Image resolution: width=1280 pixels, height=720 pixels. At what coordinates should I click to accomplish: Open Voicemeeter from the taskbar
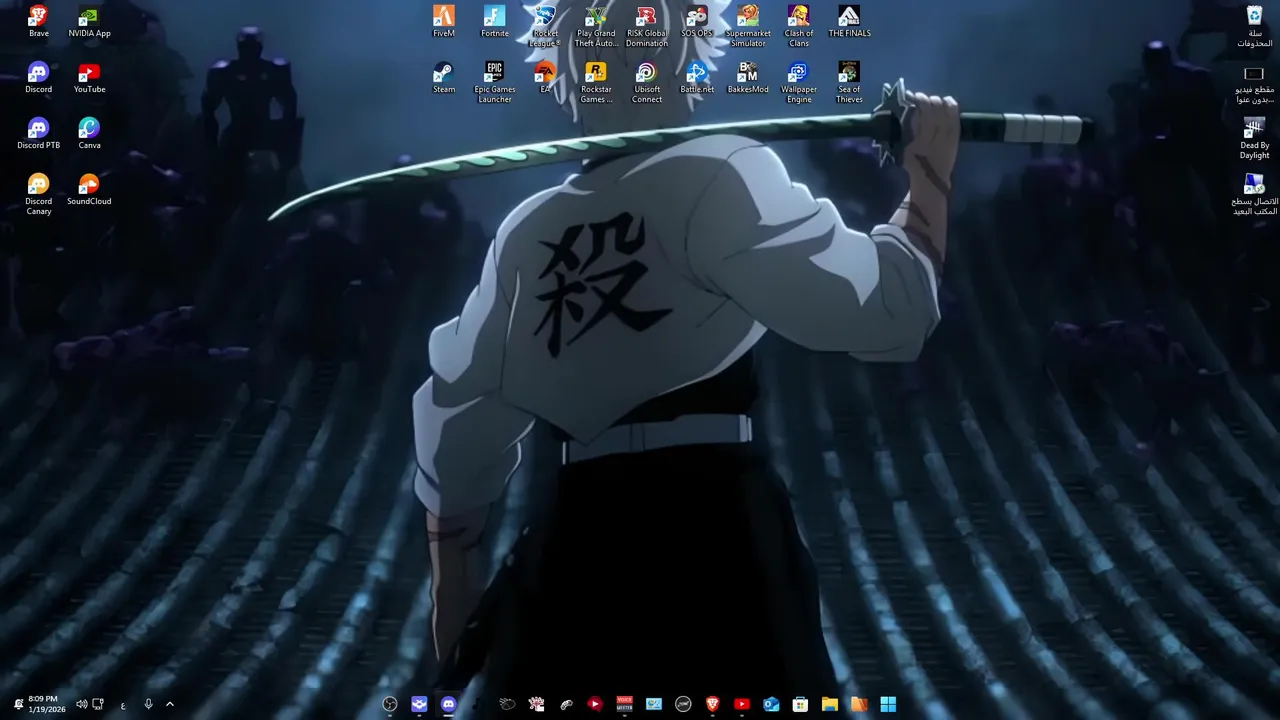(x=624, y=705)
